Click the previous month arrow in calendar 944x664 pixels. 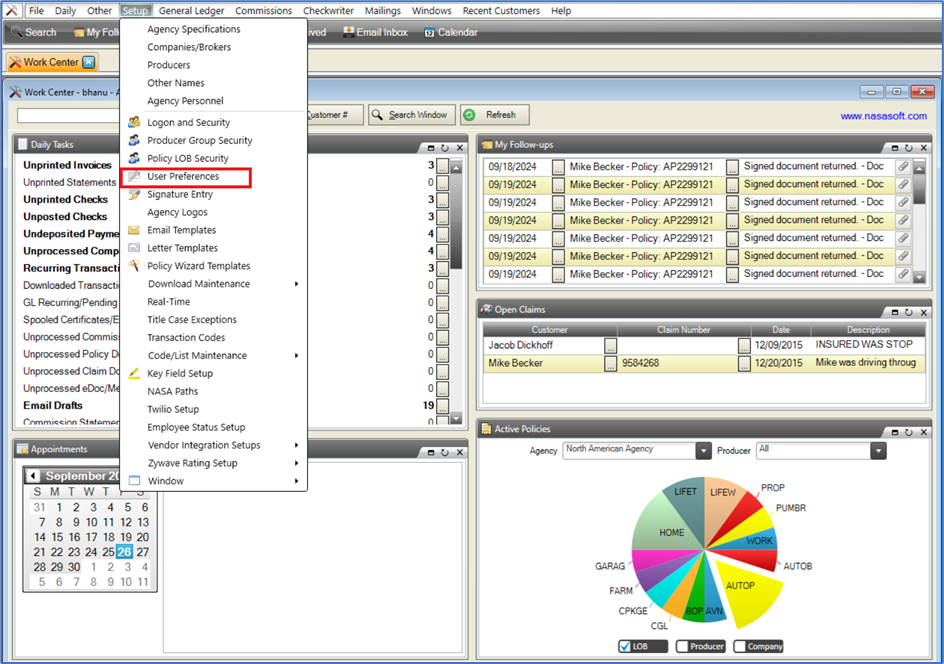coord(33,477)
